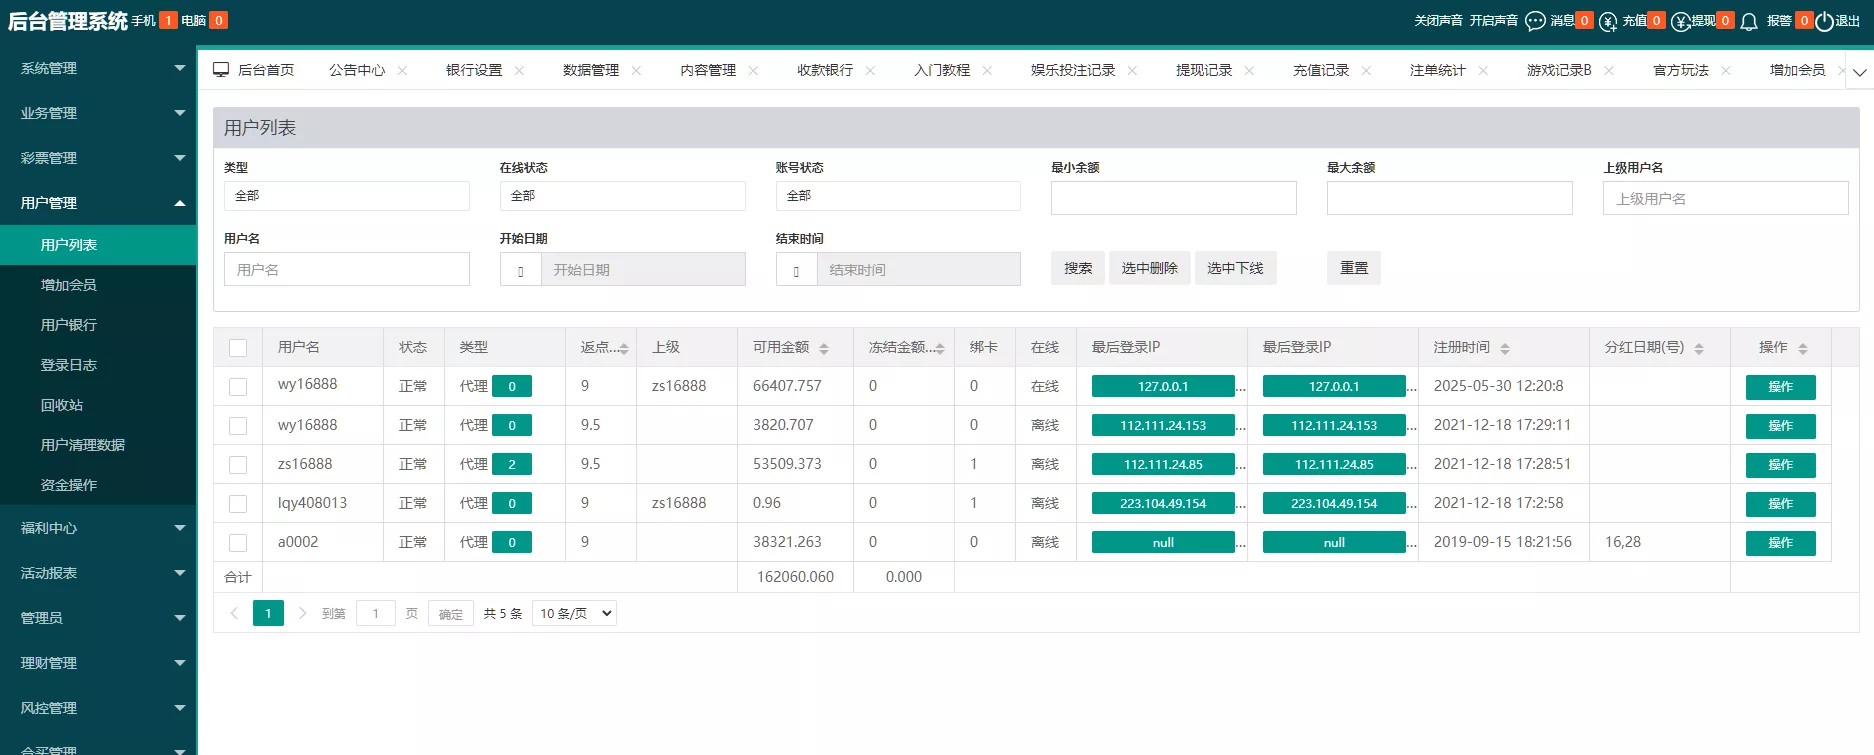Check the box for user zs16888
Image resolution: width=1874 pixels, height=755 pixels.
(238, 465)
